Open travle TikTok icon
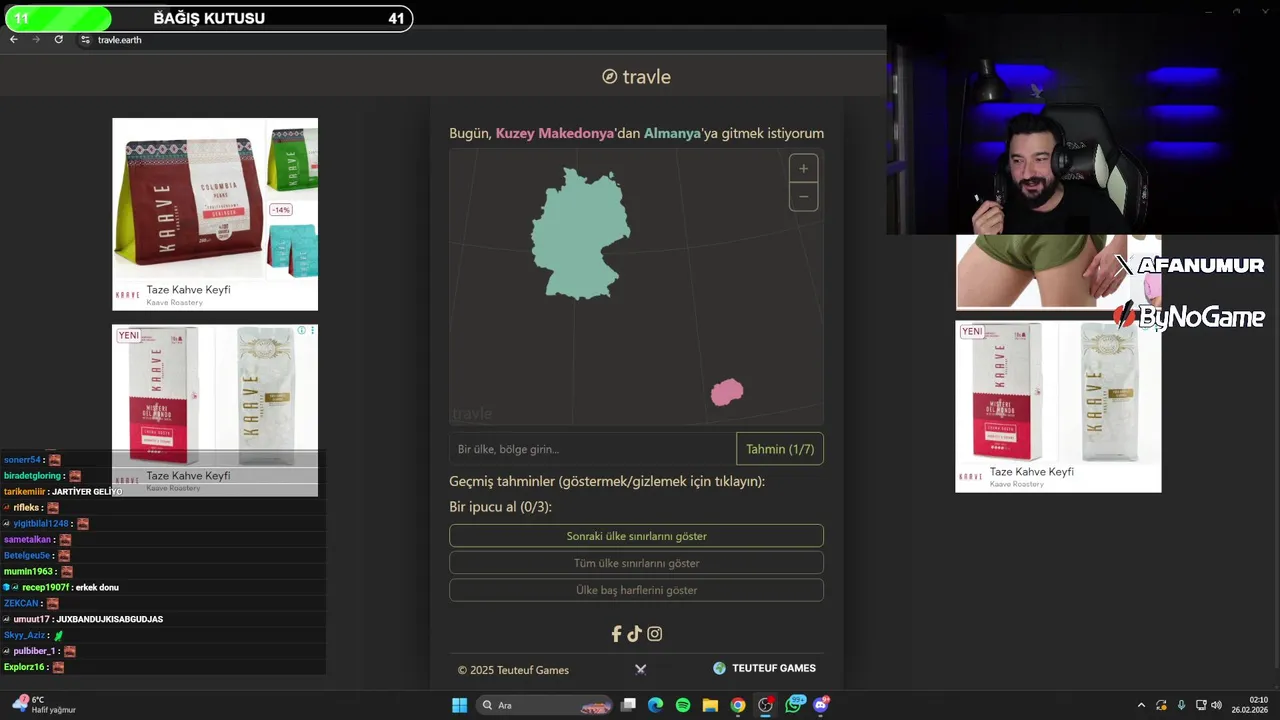 tap(634, 634)
